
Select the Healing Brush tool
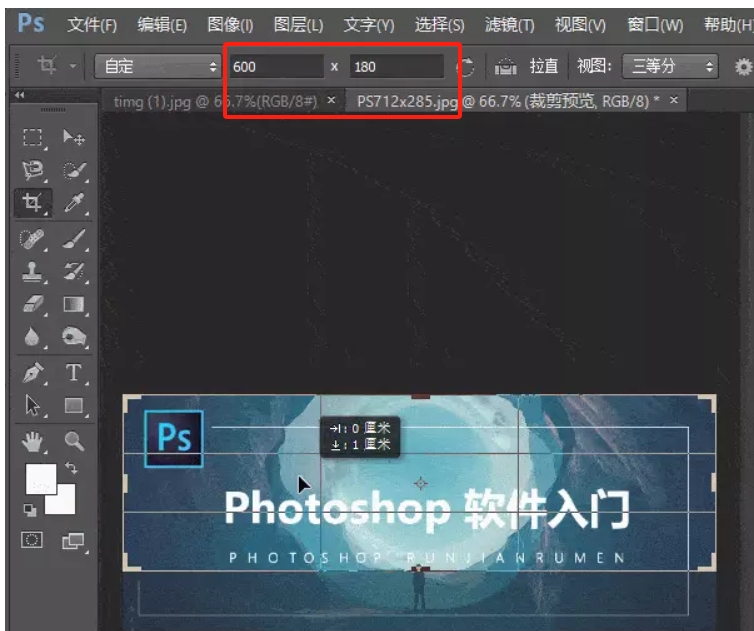click(32, 239)
